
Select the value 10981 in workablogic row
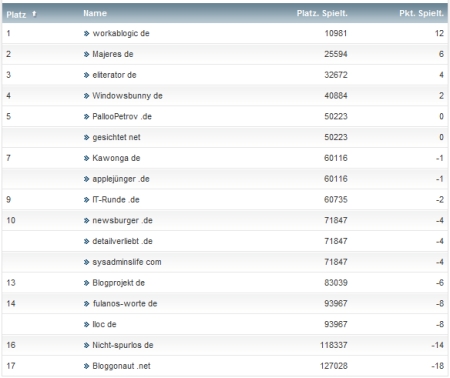click(x=336, y=33)
